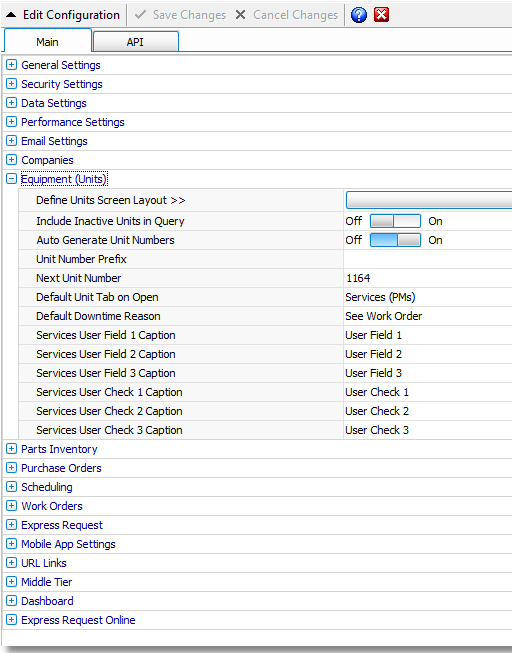512x653 pixels.
Task: Expand Purchase Orders plus icon
Action: pyautogui.click(x=12, y=468)
